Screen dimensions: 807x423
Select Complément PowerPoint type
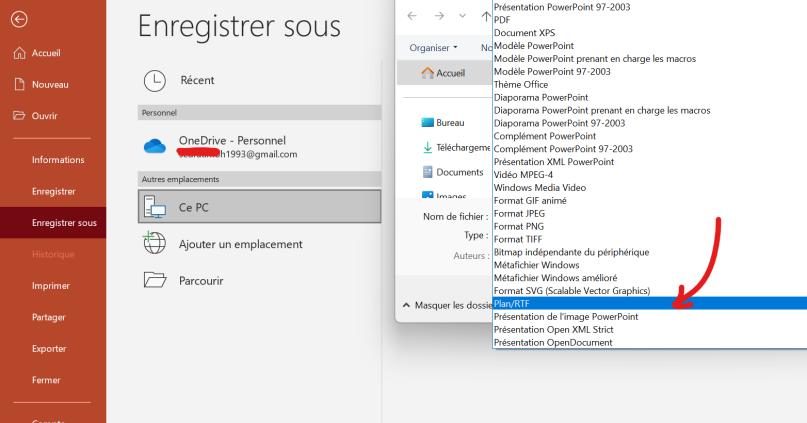click(545, 136)
